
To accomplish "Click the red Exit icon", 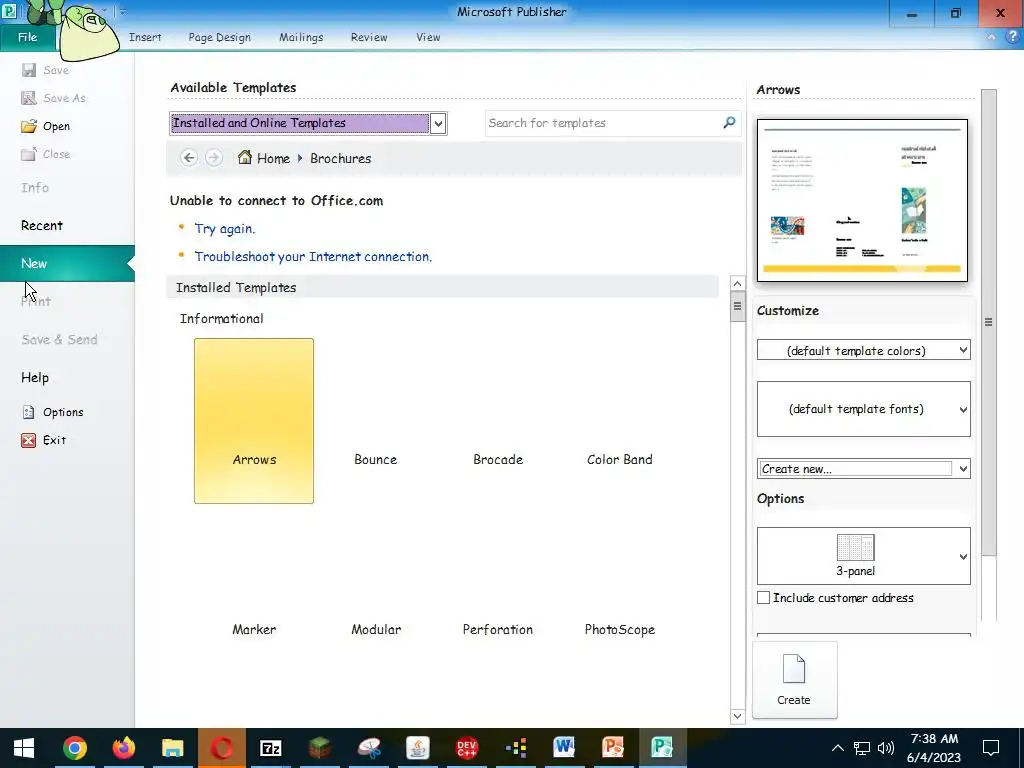I will pos(29,440).
